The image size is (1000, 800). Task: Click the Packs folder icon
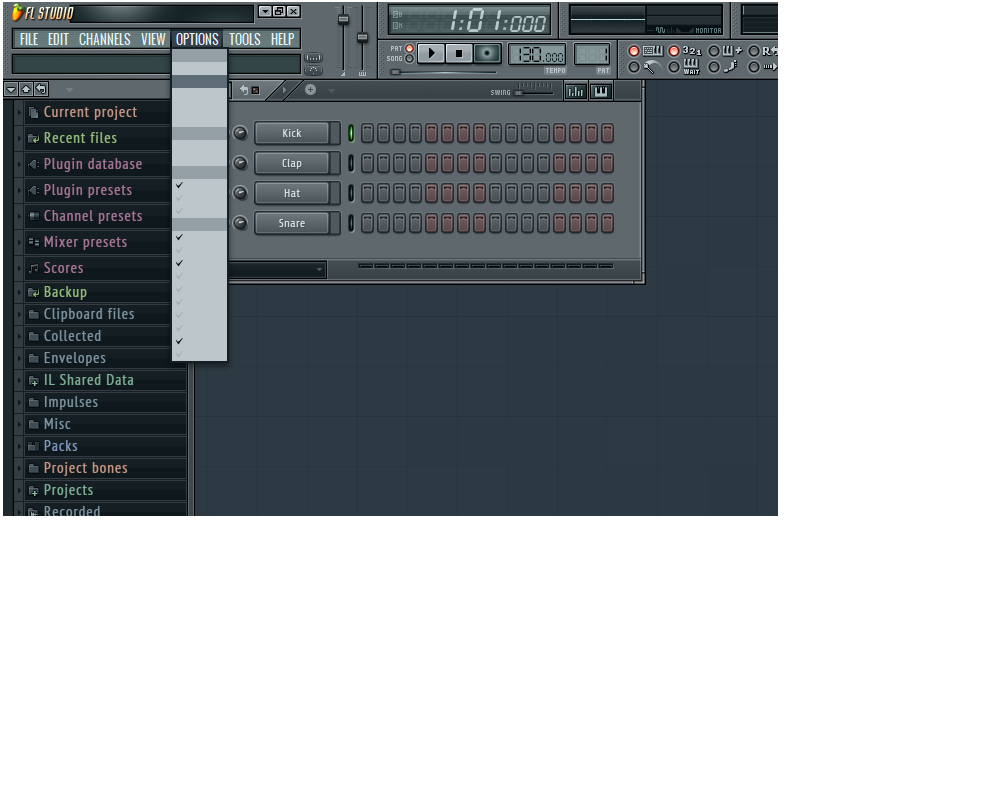(x=34, y=447)
